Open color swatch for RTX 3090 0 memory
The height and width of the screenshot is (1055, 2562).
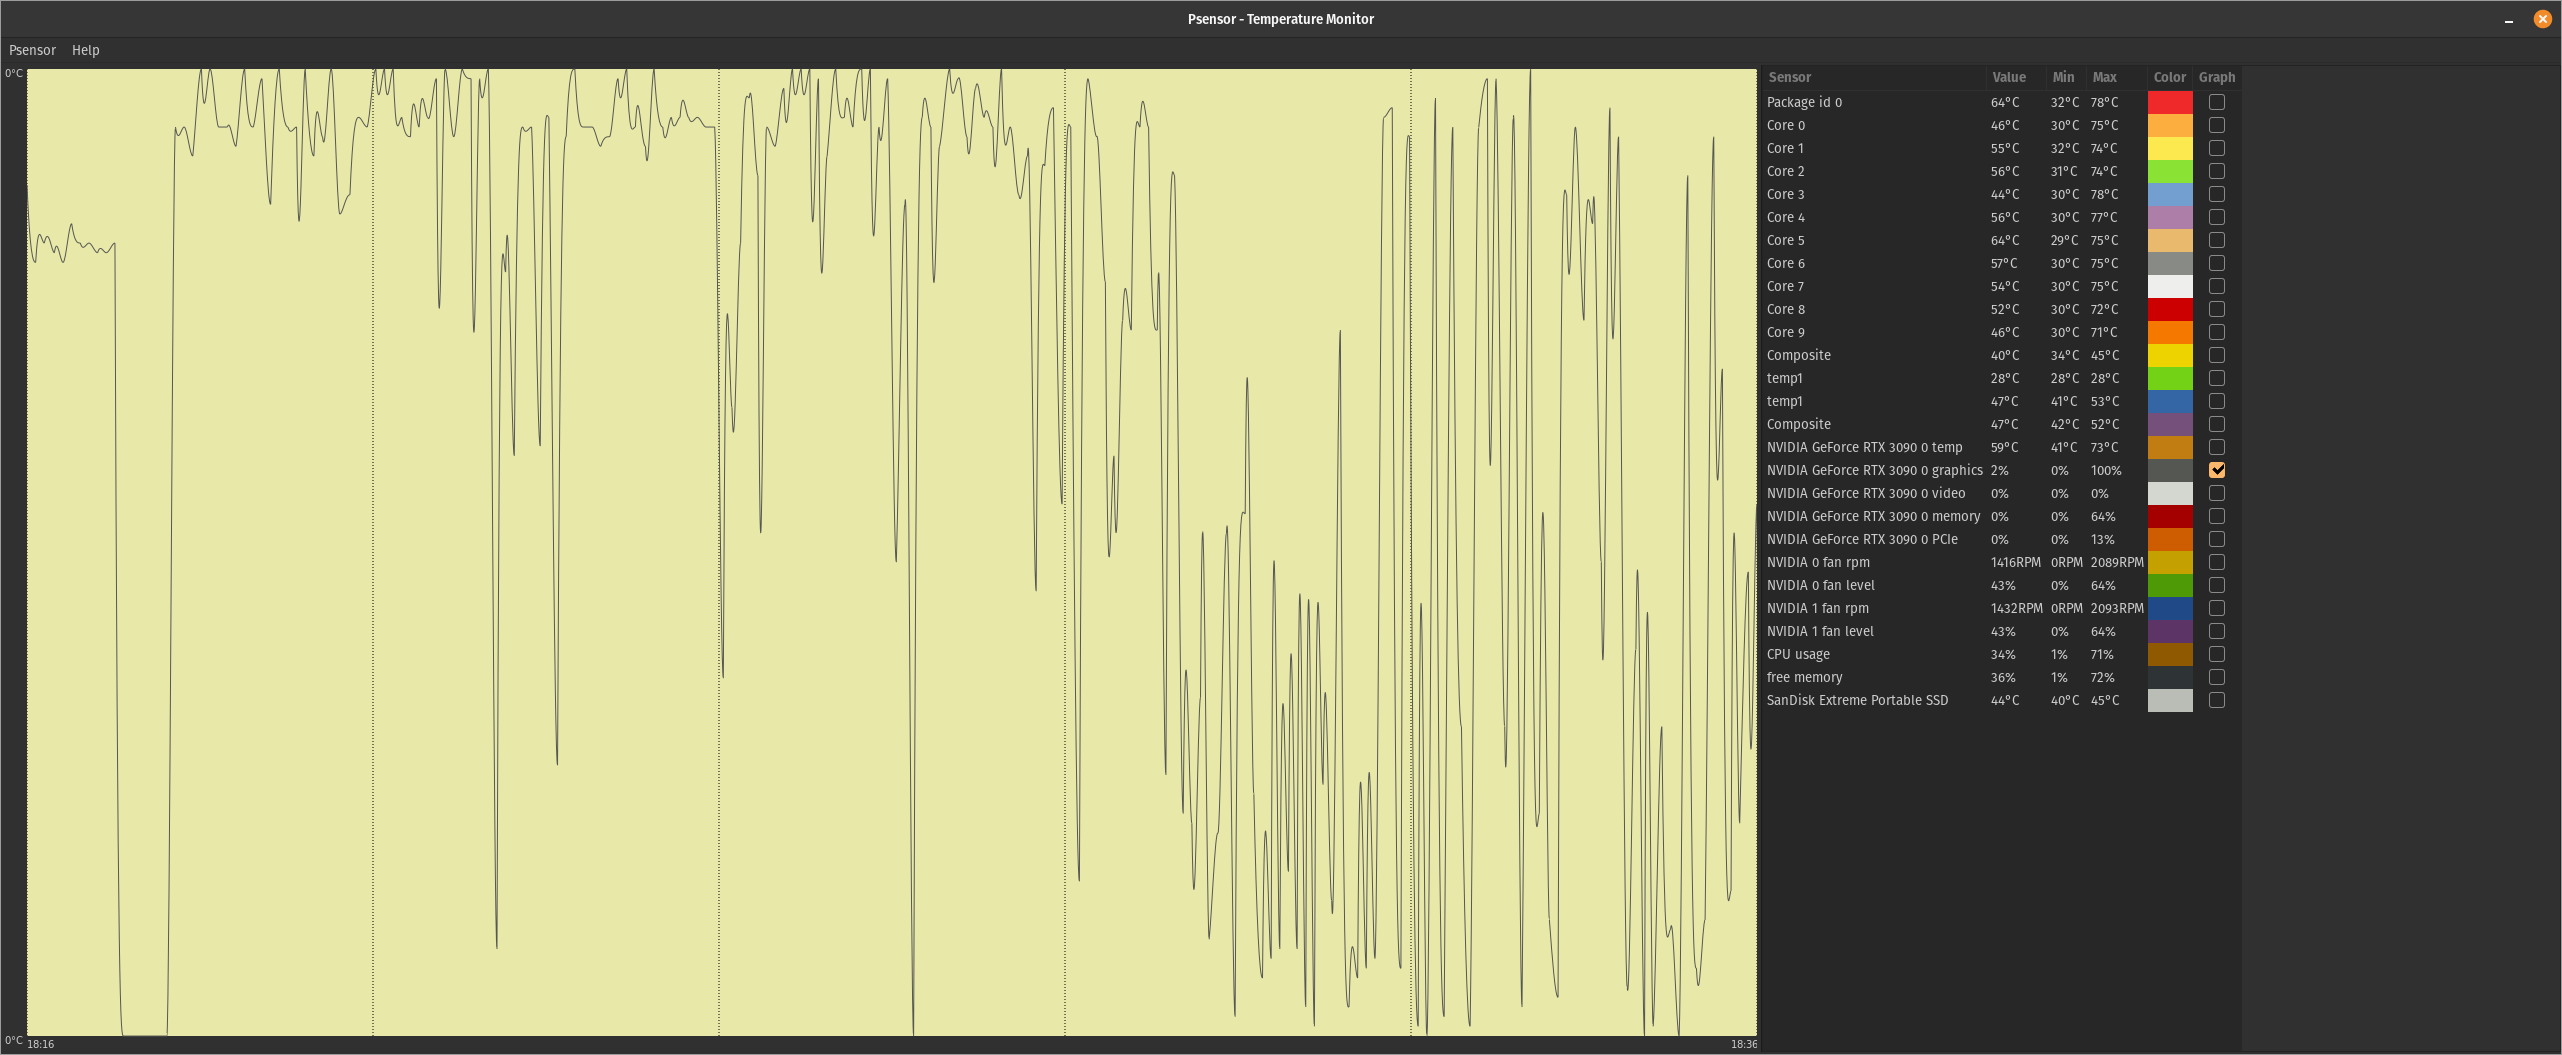[2170, 516]
